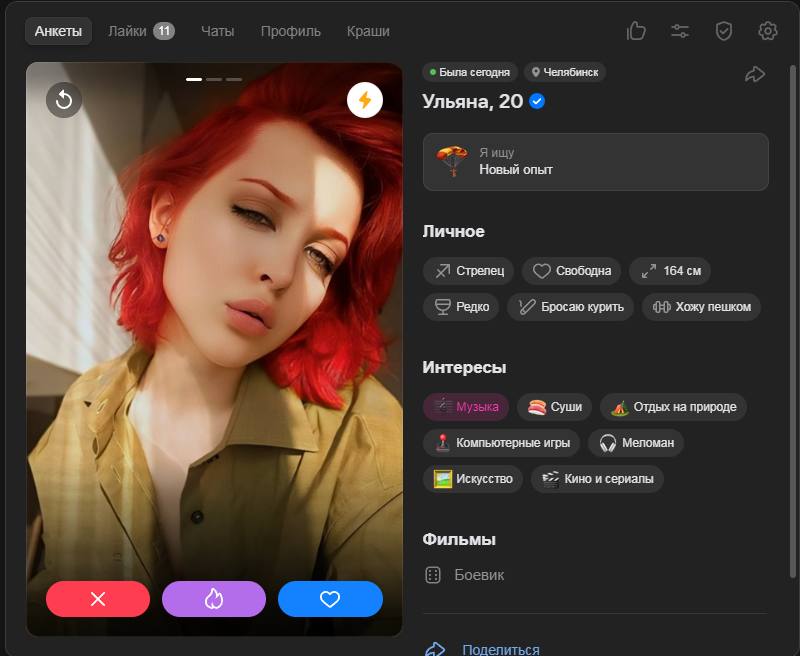
Task: Click the Поделиться link
Action: (x=500, y=649)
